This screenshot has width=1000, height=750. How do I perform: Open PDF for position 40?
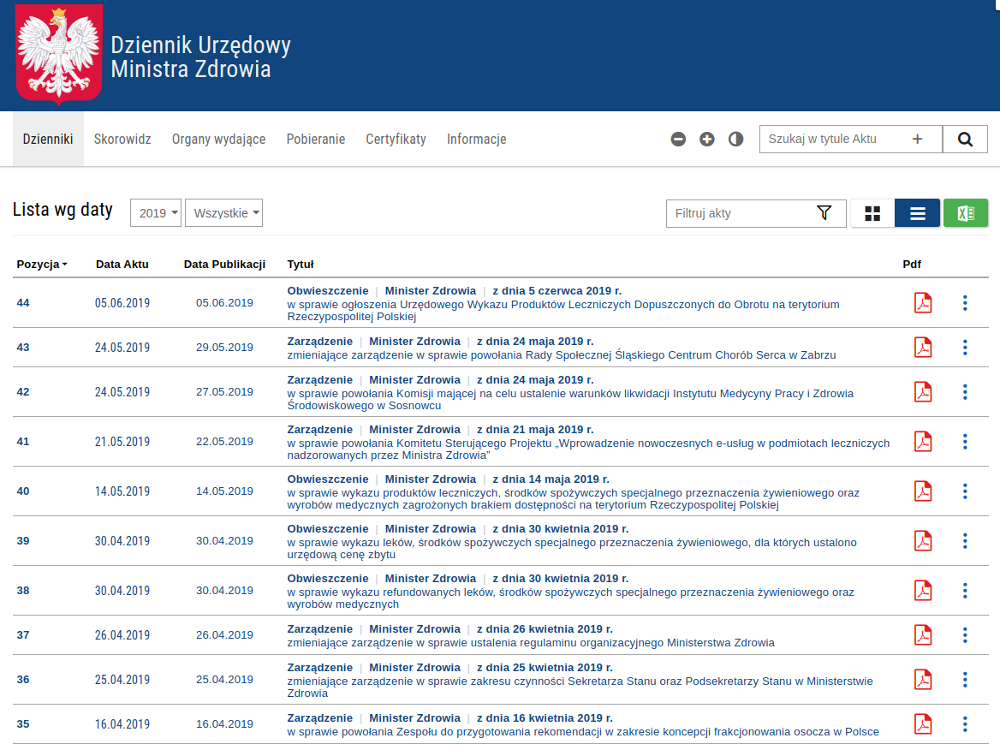pos(922,491)
